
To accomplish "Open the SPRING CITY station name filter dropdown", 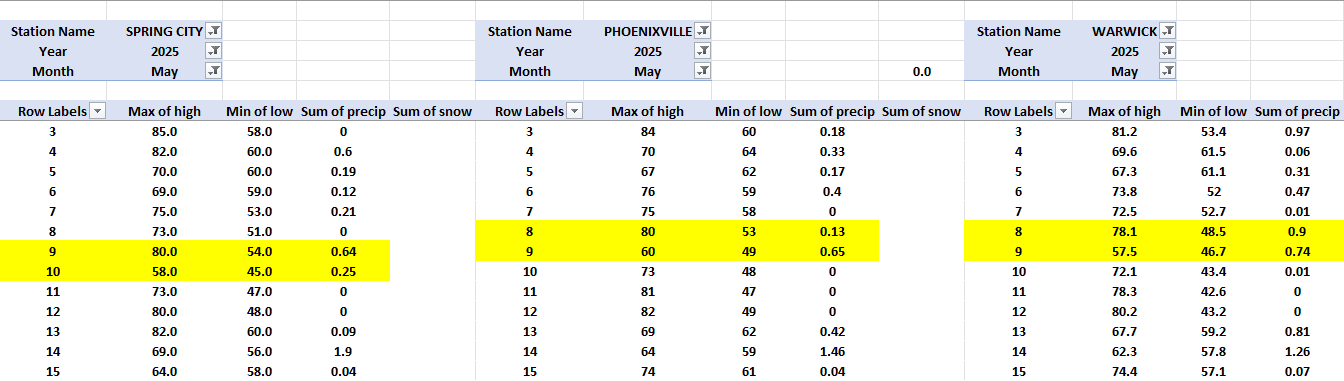I will (x=214, y=31).
